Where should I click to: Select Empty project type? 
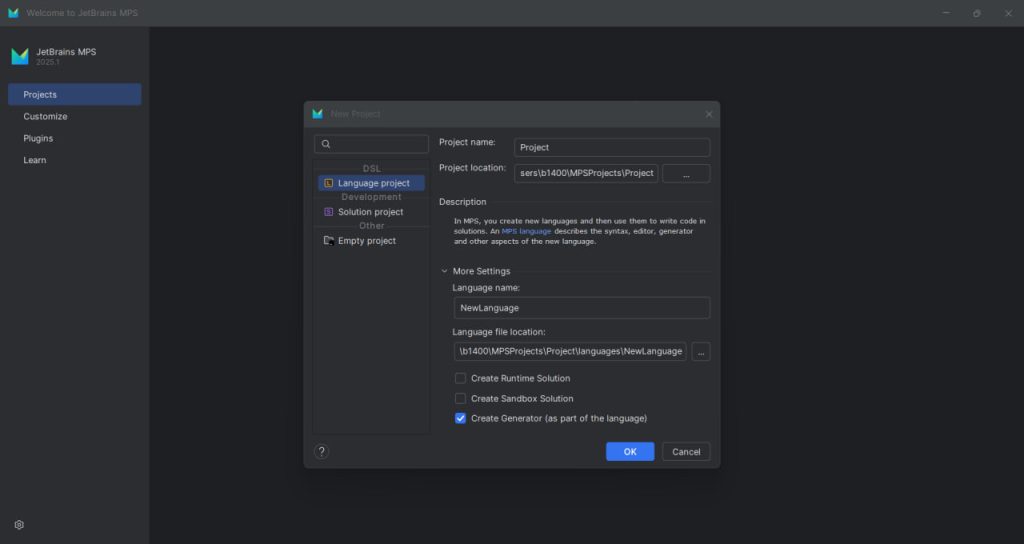371,240
